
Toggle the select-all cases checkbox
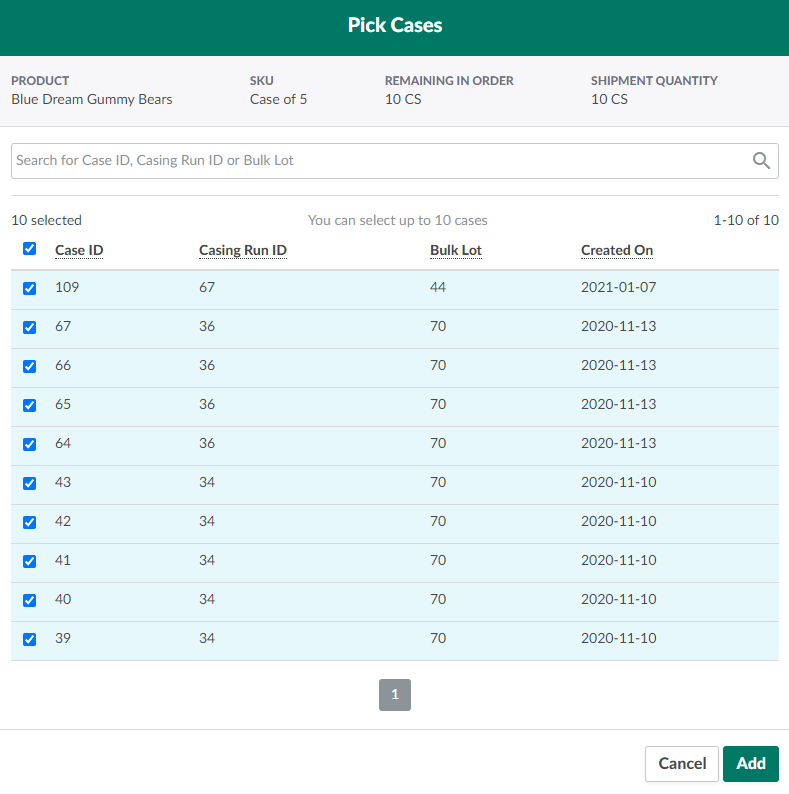pyautogui.click(x=29, y=249)
